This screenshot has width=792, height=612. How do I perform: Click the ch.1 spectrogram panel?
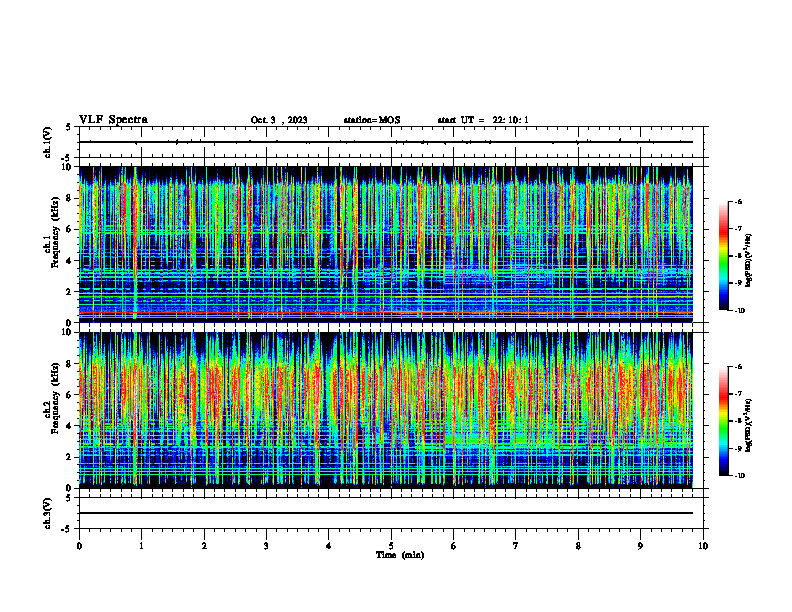[x=386, y=244]
